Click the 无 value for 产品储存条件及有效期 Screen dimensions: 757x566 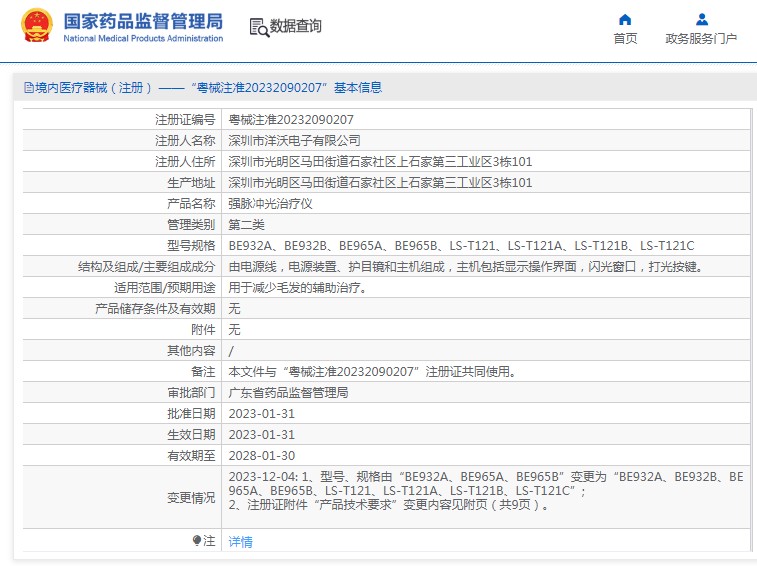(x=234, y=309)
